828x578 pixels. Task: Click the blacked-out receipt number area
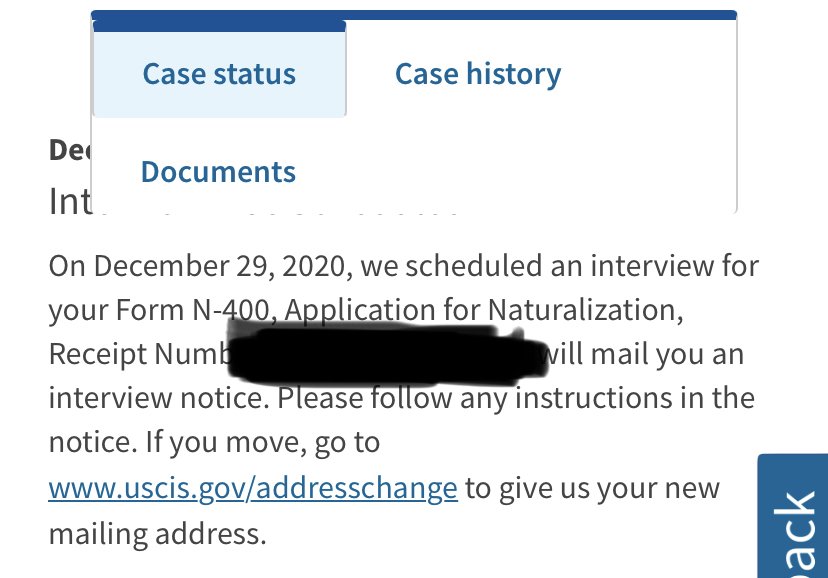tap(390, 357)
